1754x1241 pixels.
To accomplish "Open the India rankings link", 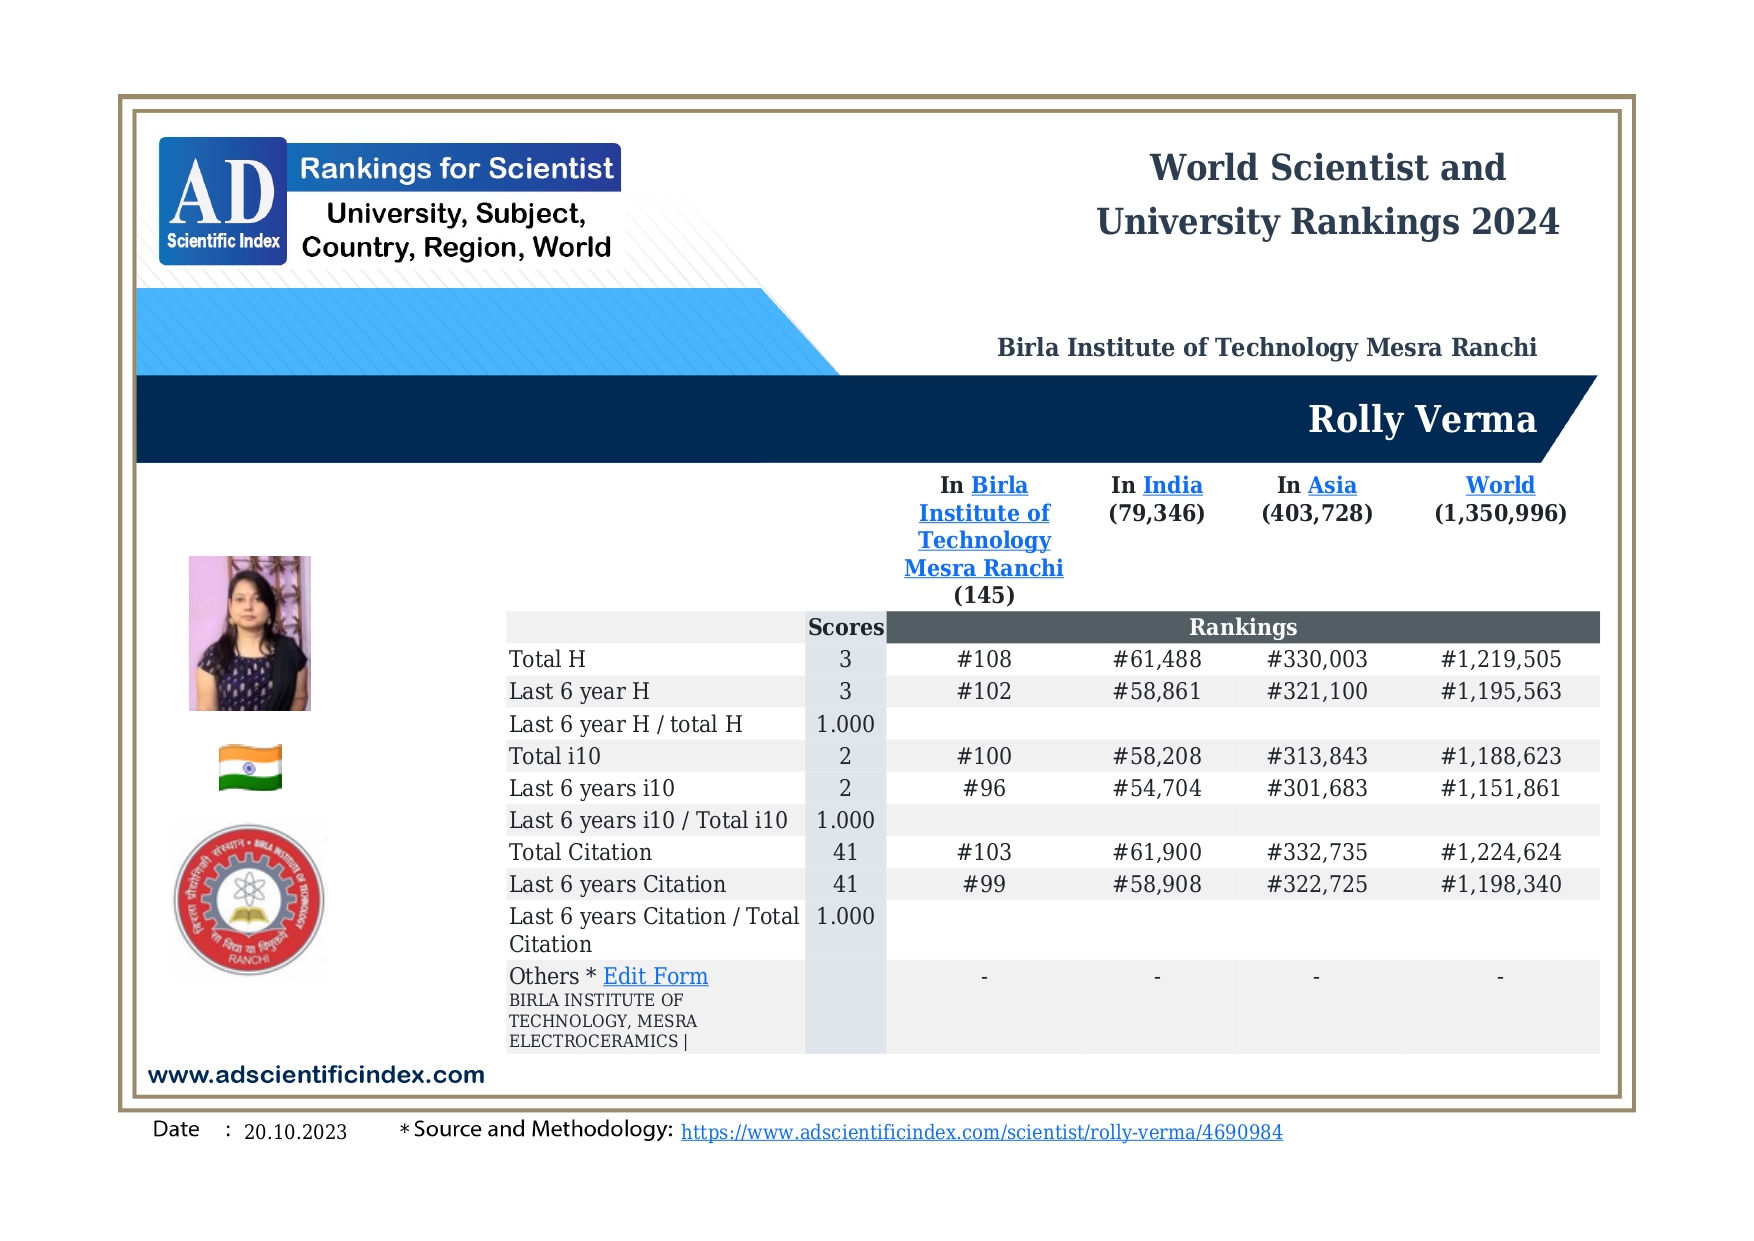I will (1172, 485).
